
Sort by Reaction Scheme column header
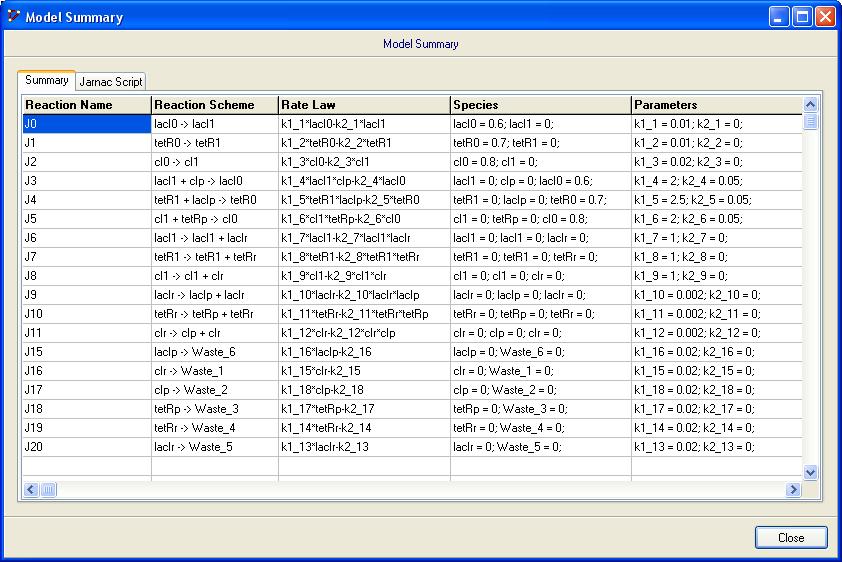tap(214, 104)
